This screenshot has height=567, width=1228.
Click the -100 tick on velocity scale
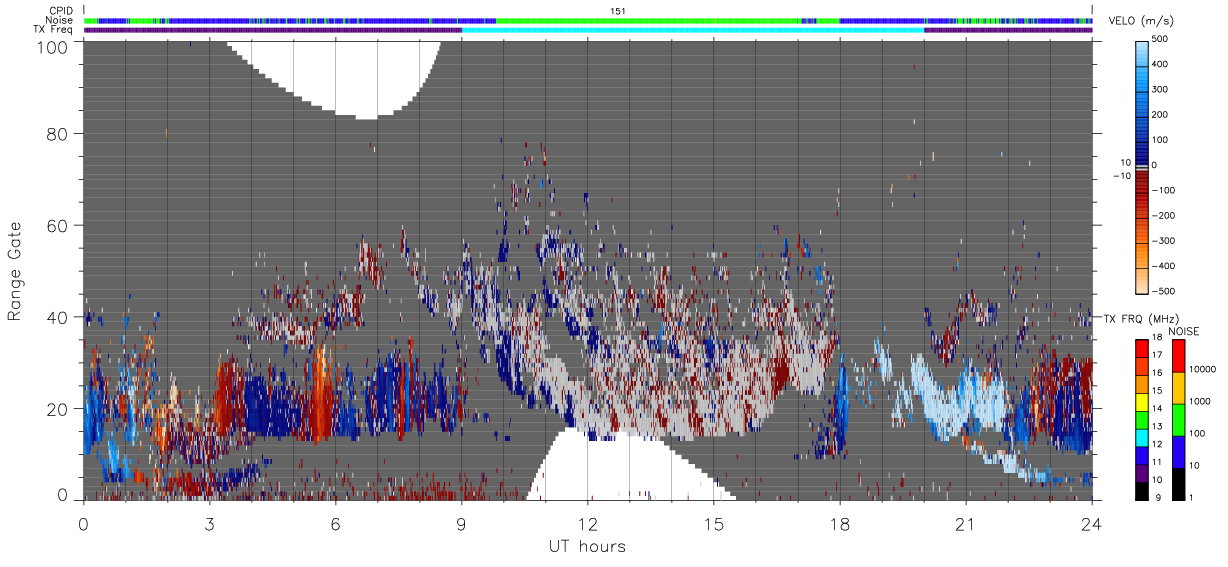[x=1165, y=191]
